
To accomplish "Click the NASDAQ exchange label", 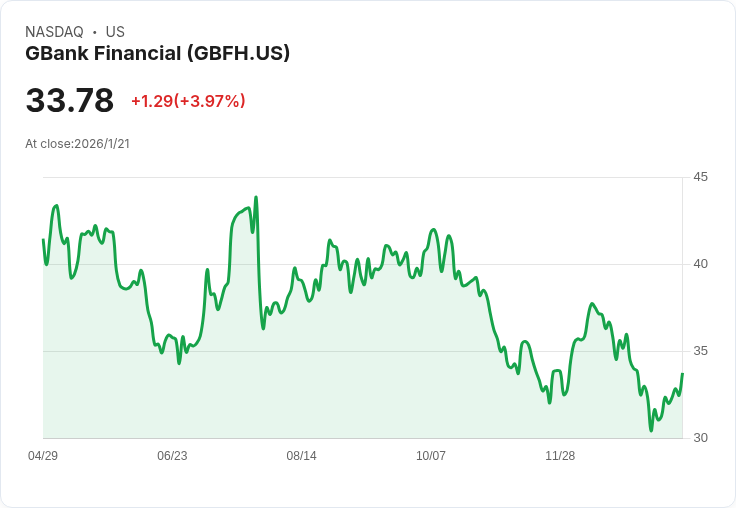I will point(54,32).
